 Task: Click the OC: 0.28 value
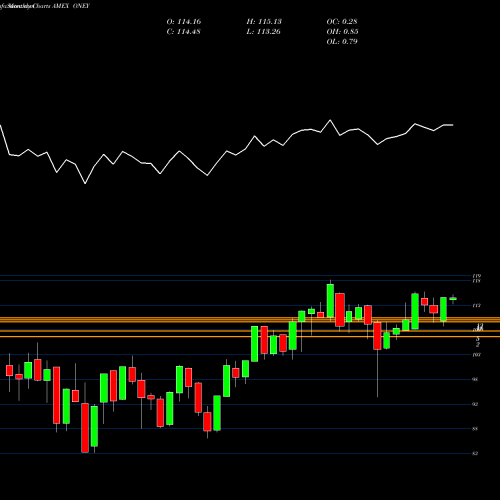(x=342, y=22)
